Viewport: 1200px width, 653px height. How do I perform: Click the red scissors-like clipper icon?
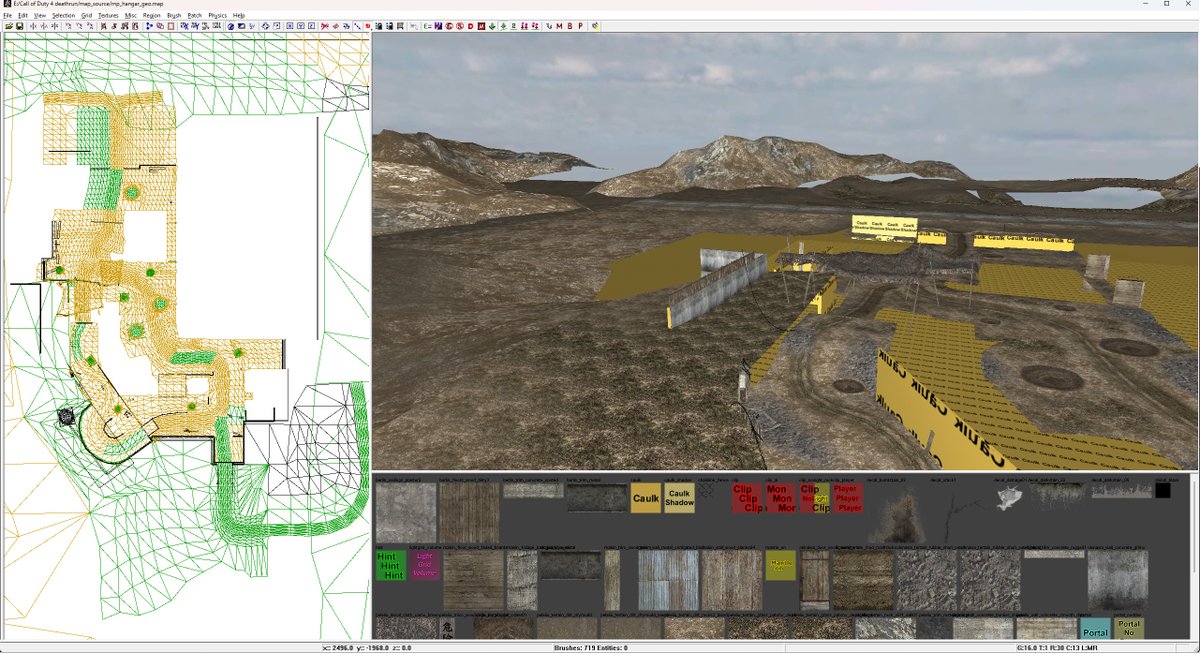coord(324,26)
